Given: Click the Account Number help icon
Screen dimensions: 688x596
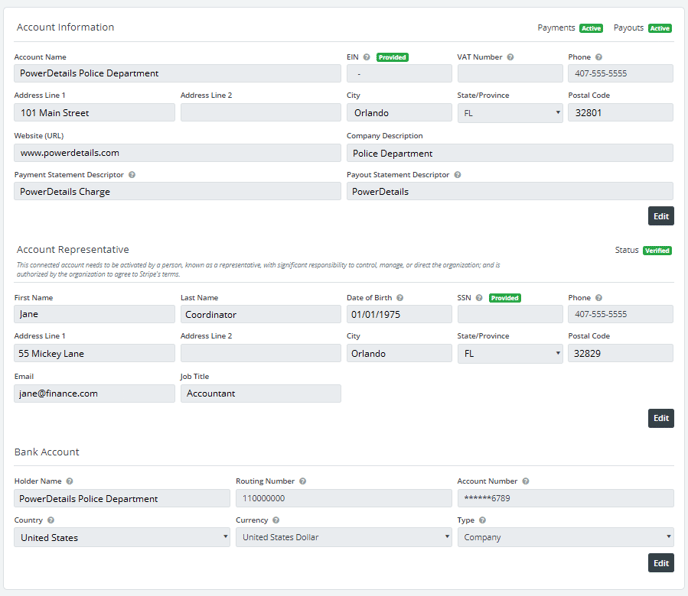Looking at the screenshot, I should 526,481.
